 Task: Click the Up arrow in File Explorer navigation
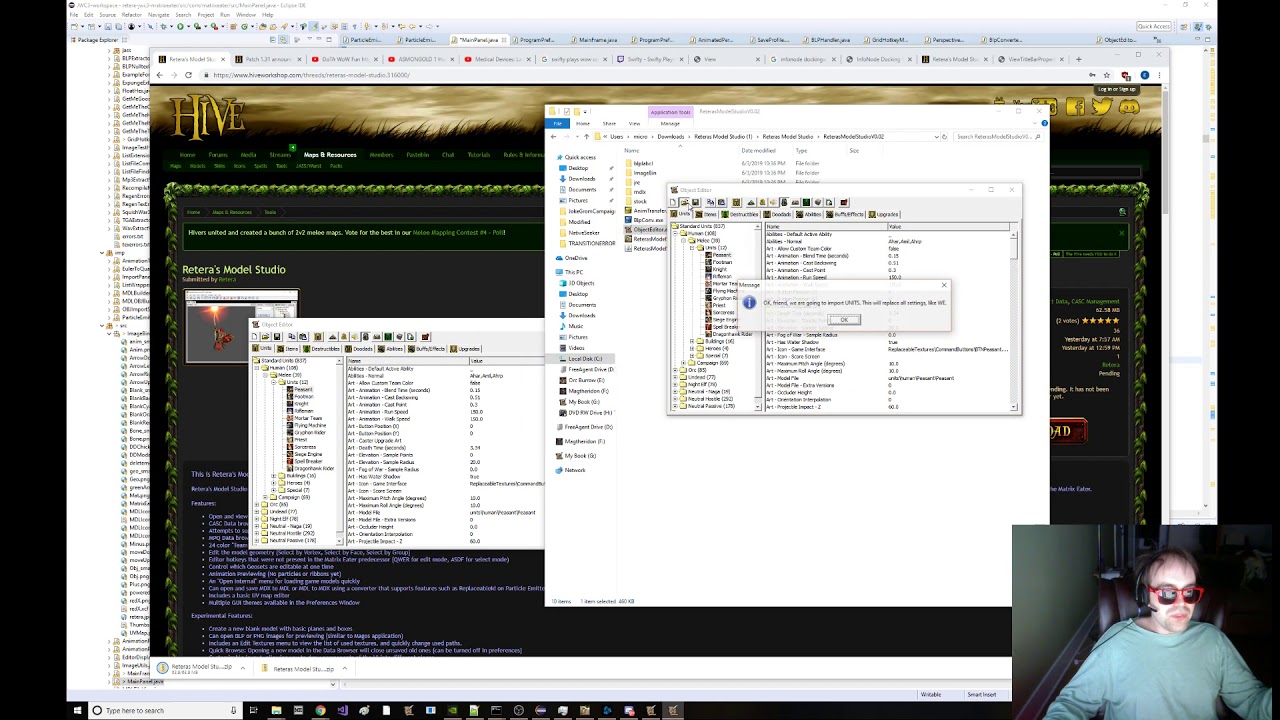[586, 136]
